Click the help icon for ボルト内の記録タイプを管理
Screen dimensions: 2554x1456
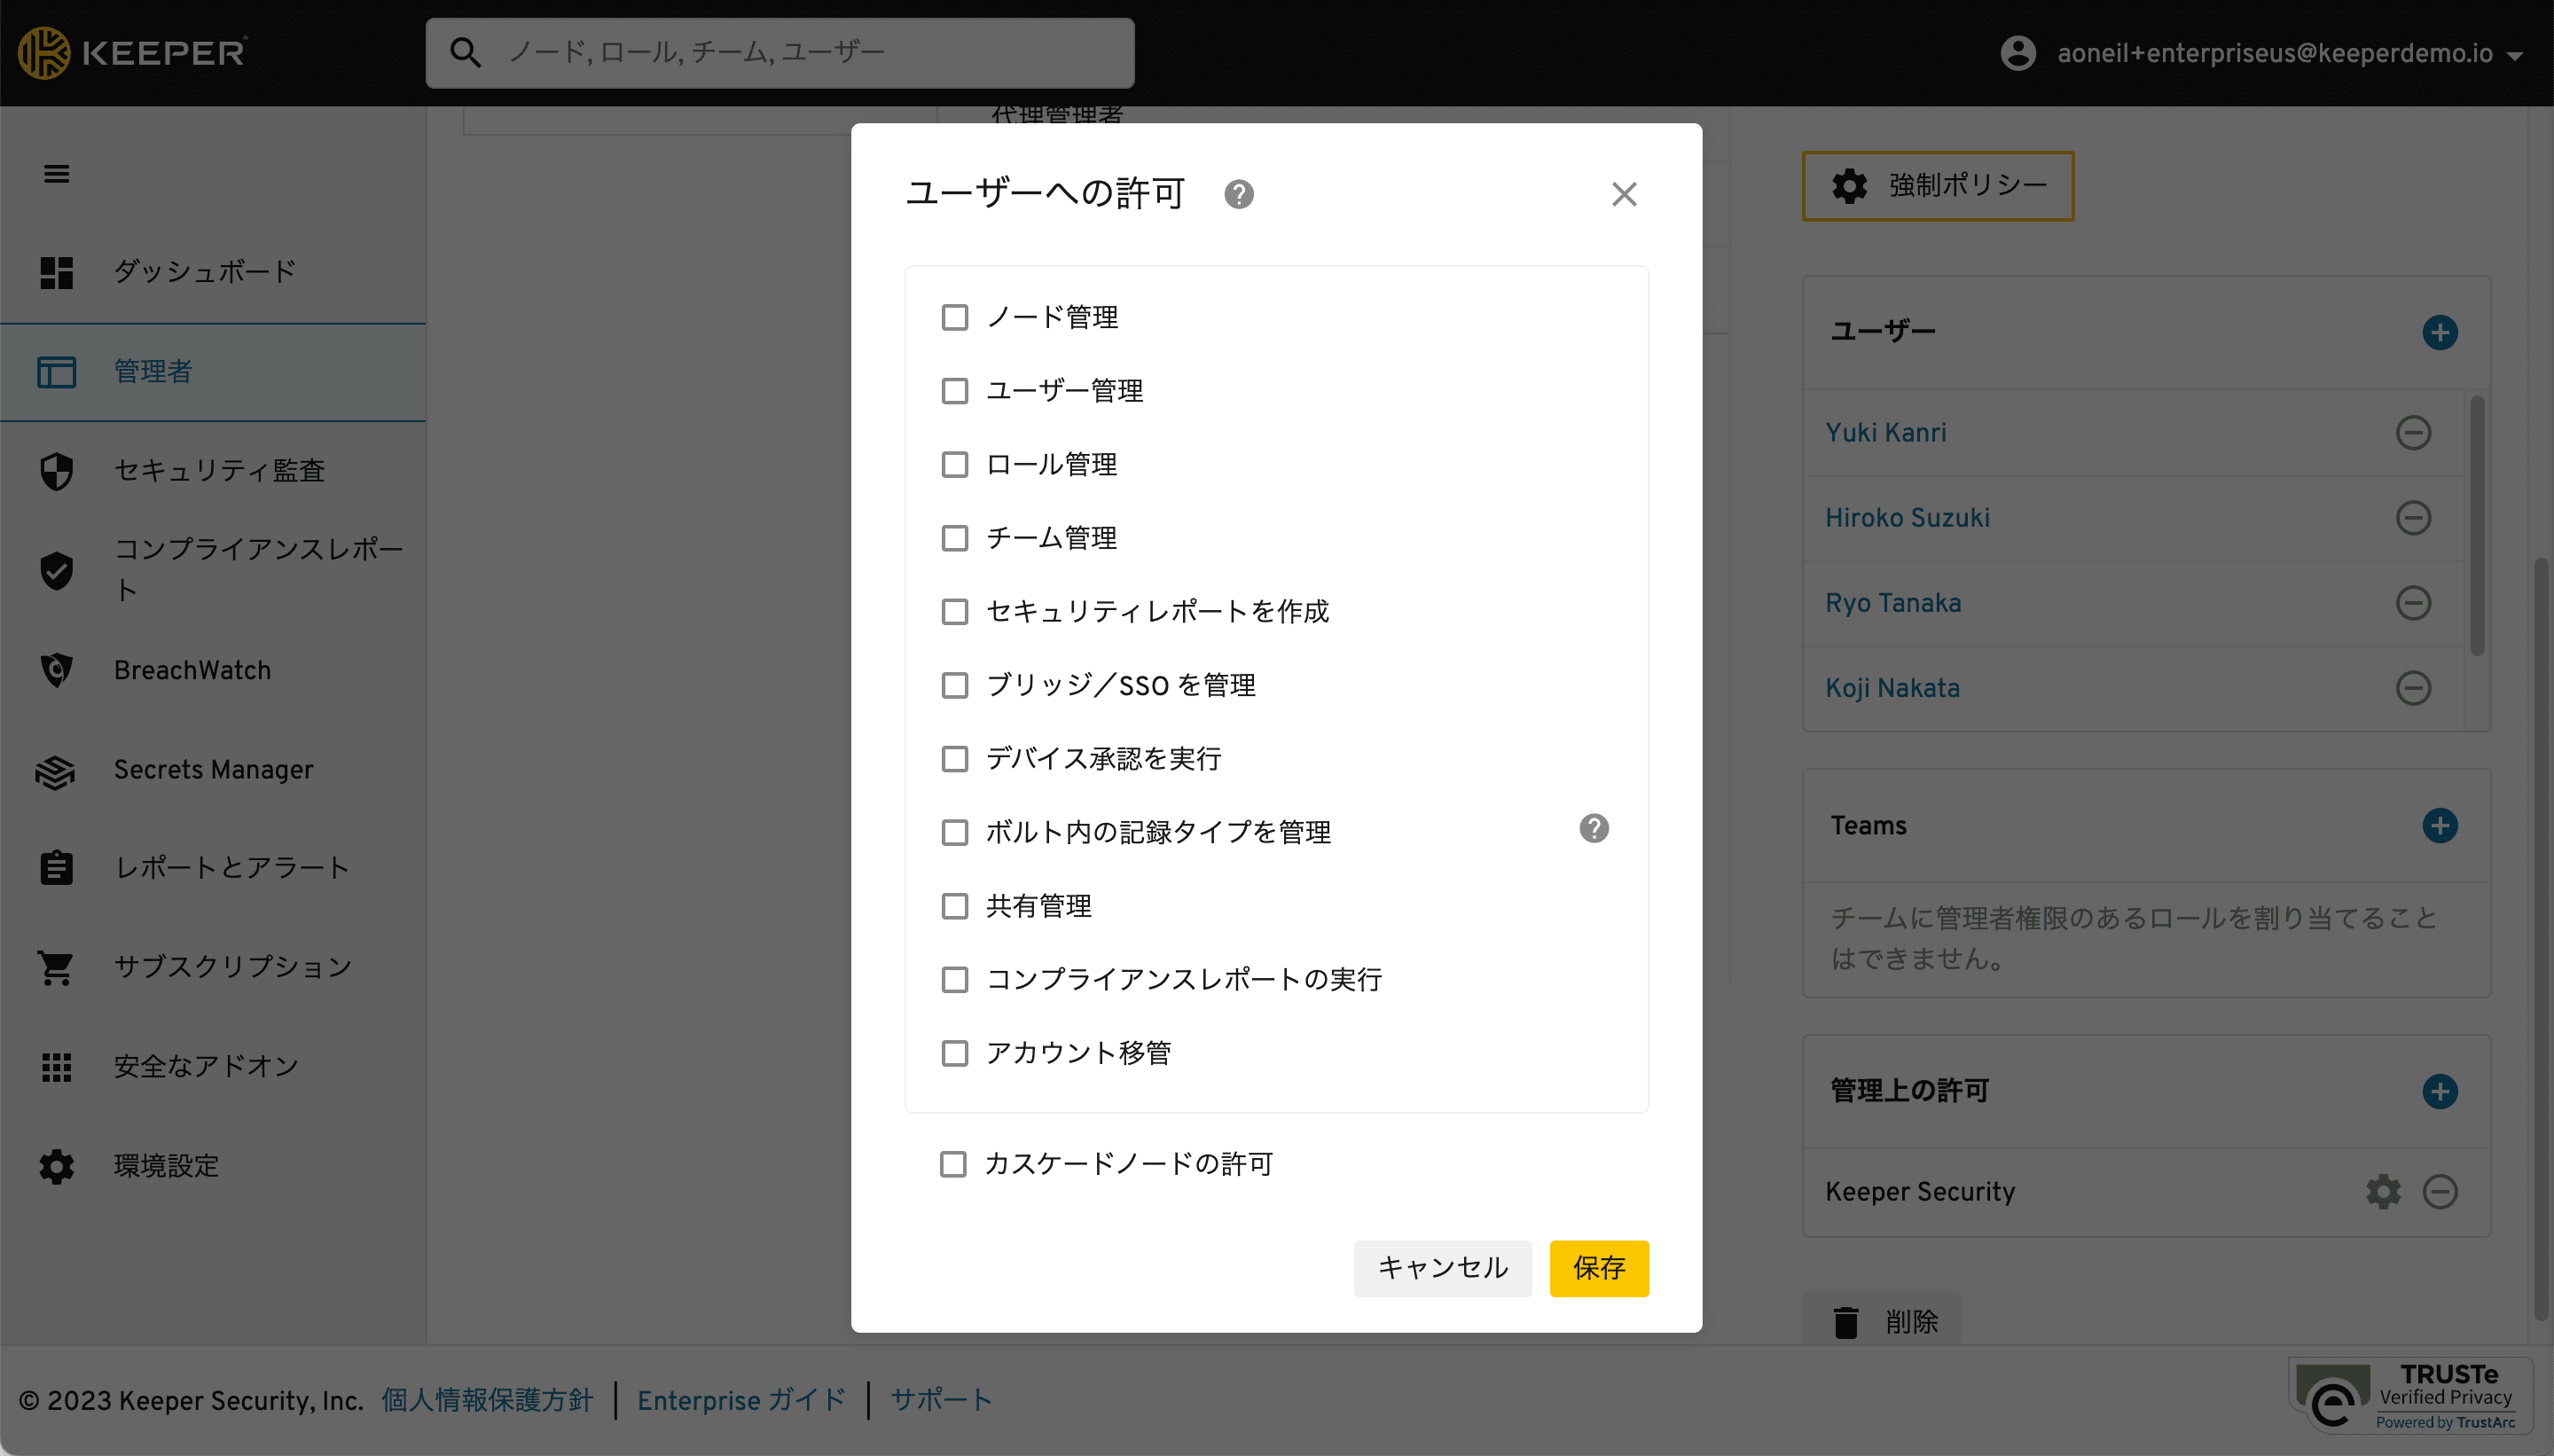(x=1593, y=828)
